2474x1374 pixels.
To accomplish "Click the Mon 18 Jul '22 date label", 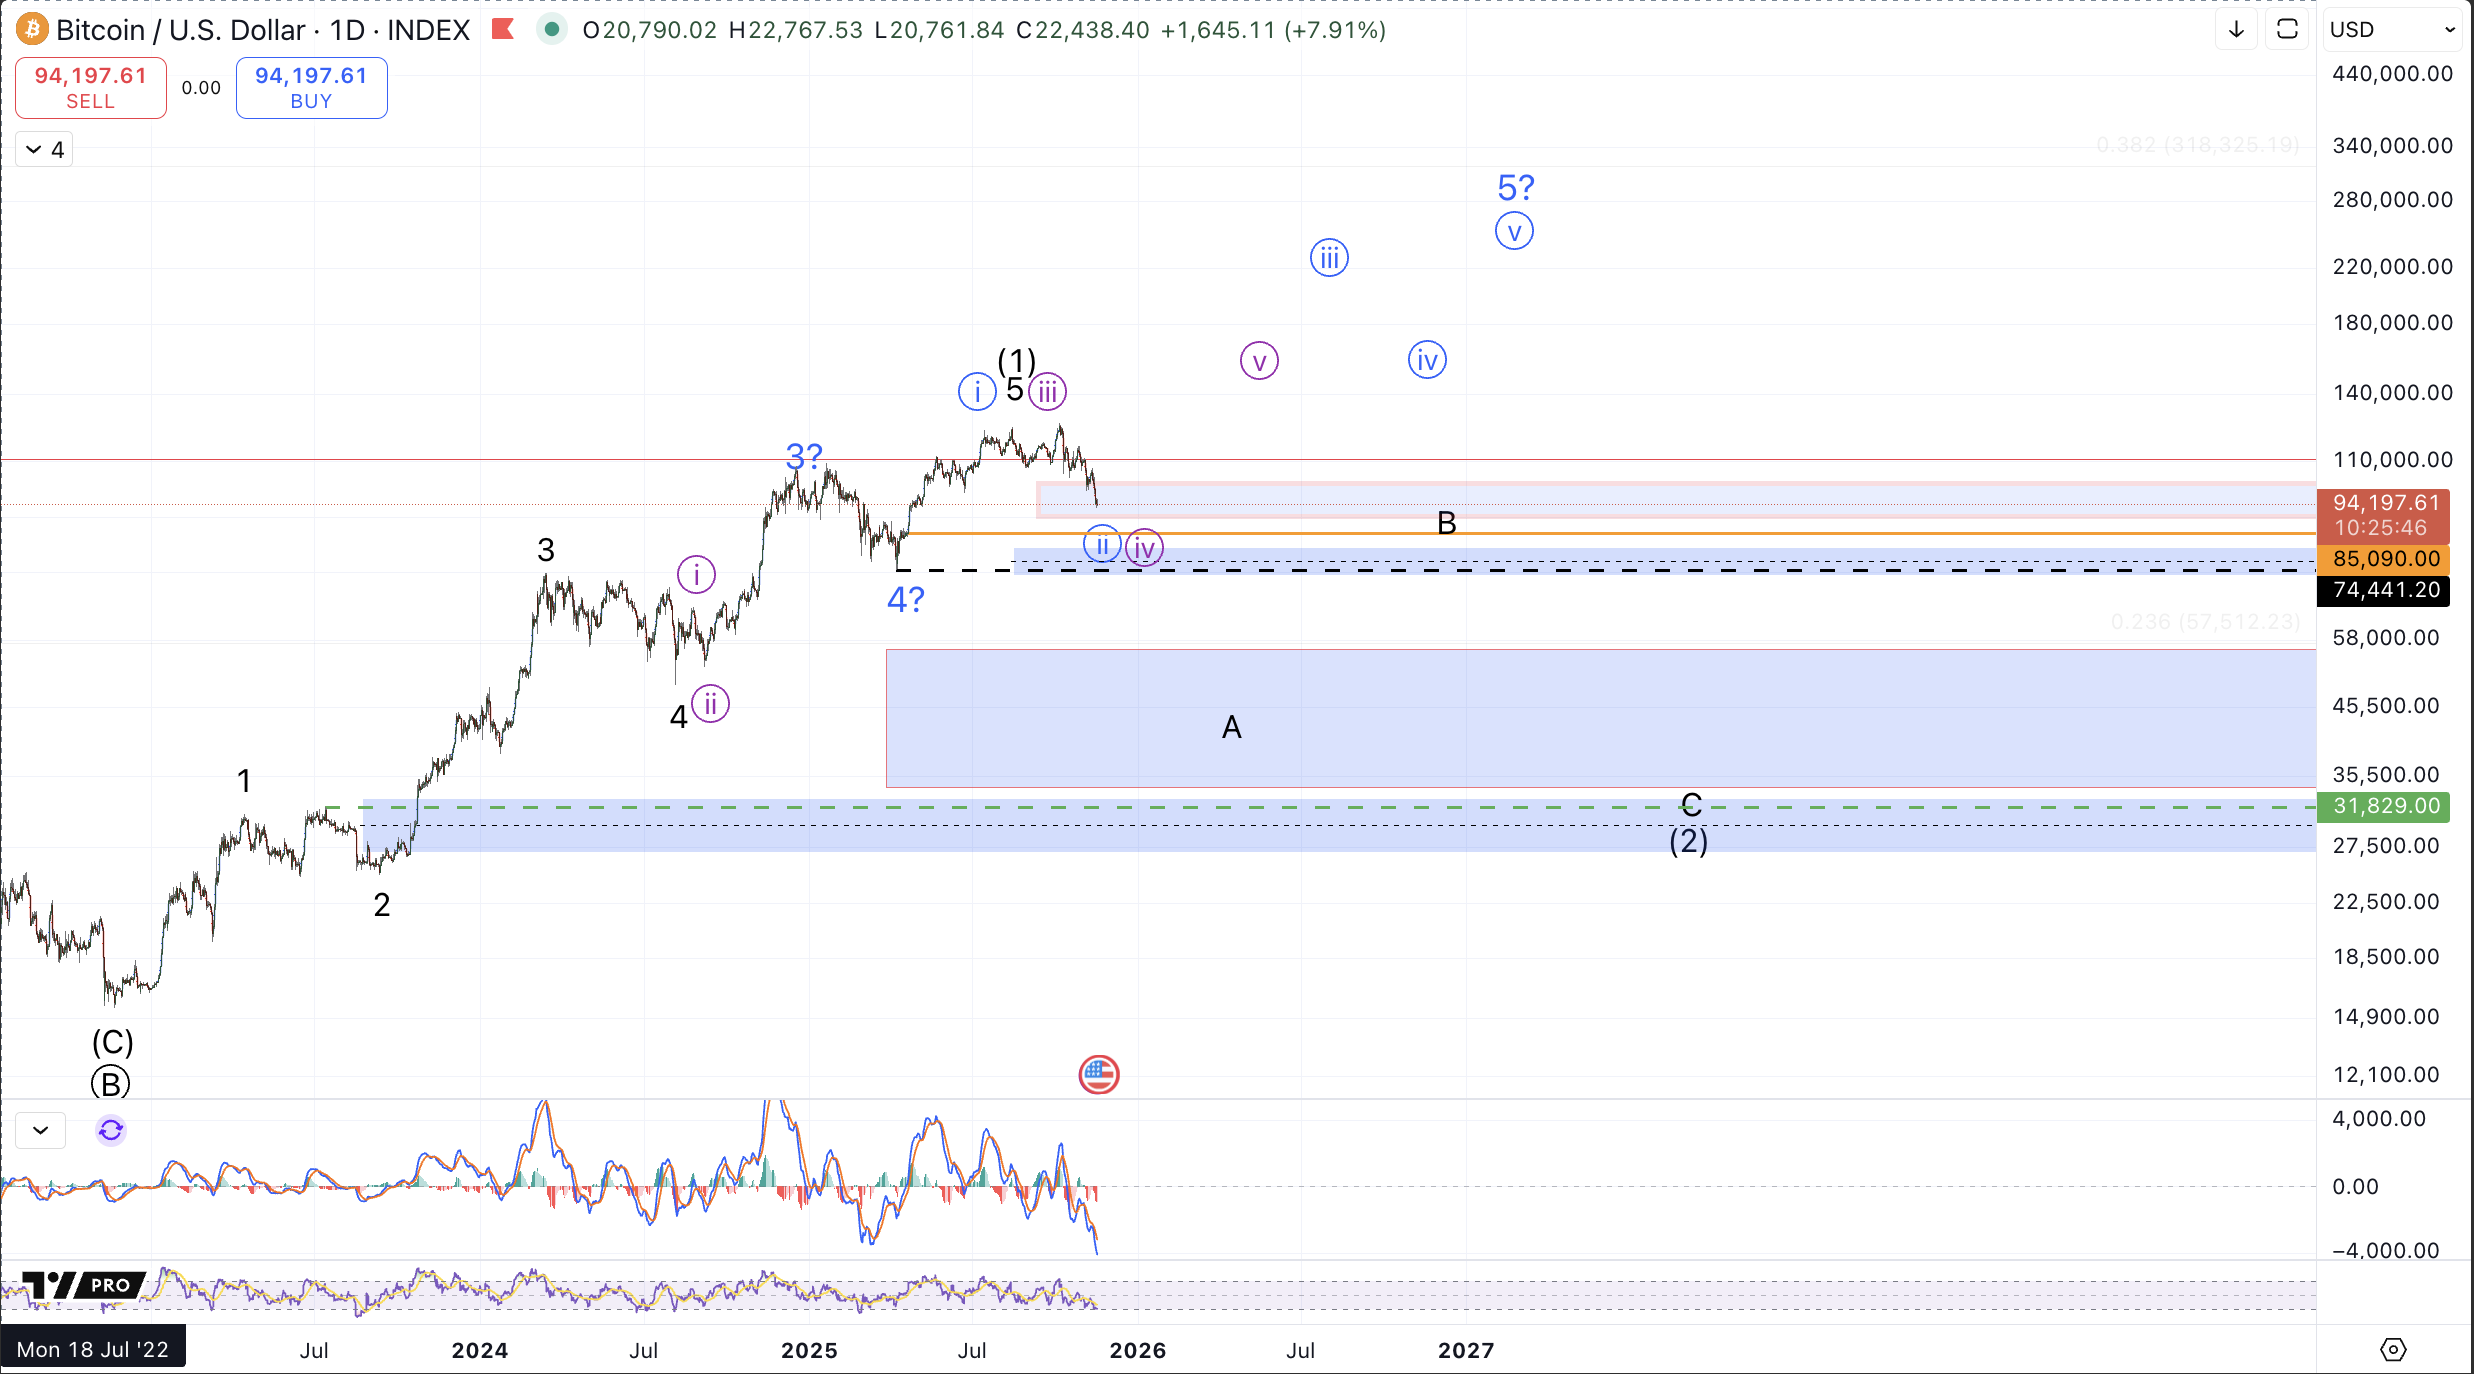I will 93,1350.
